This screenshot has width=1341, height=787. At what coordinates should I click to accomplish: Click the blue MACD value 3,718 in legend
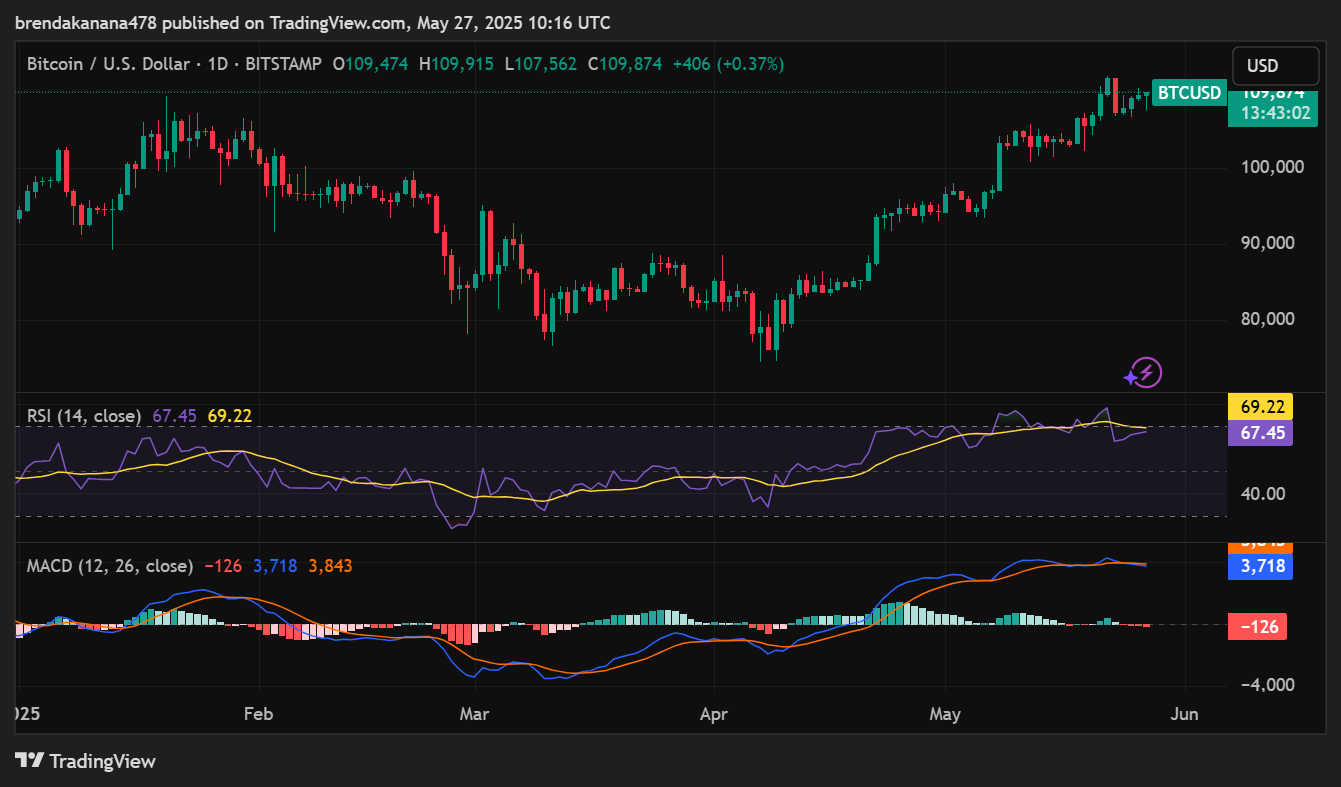pos(275,566)
